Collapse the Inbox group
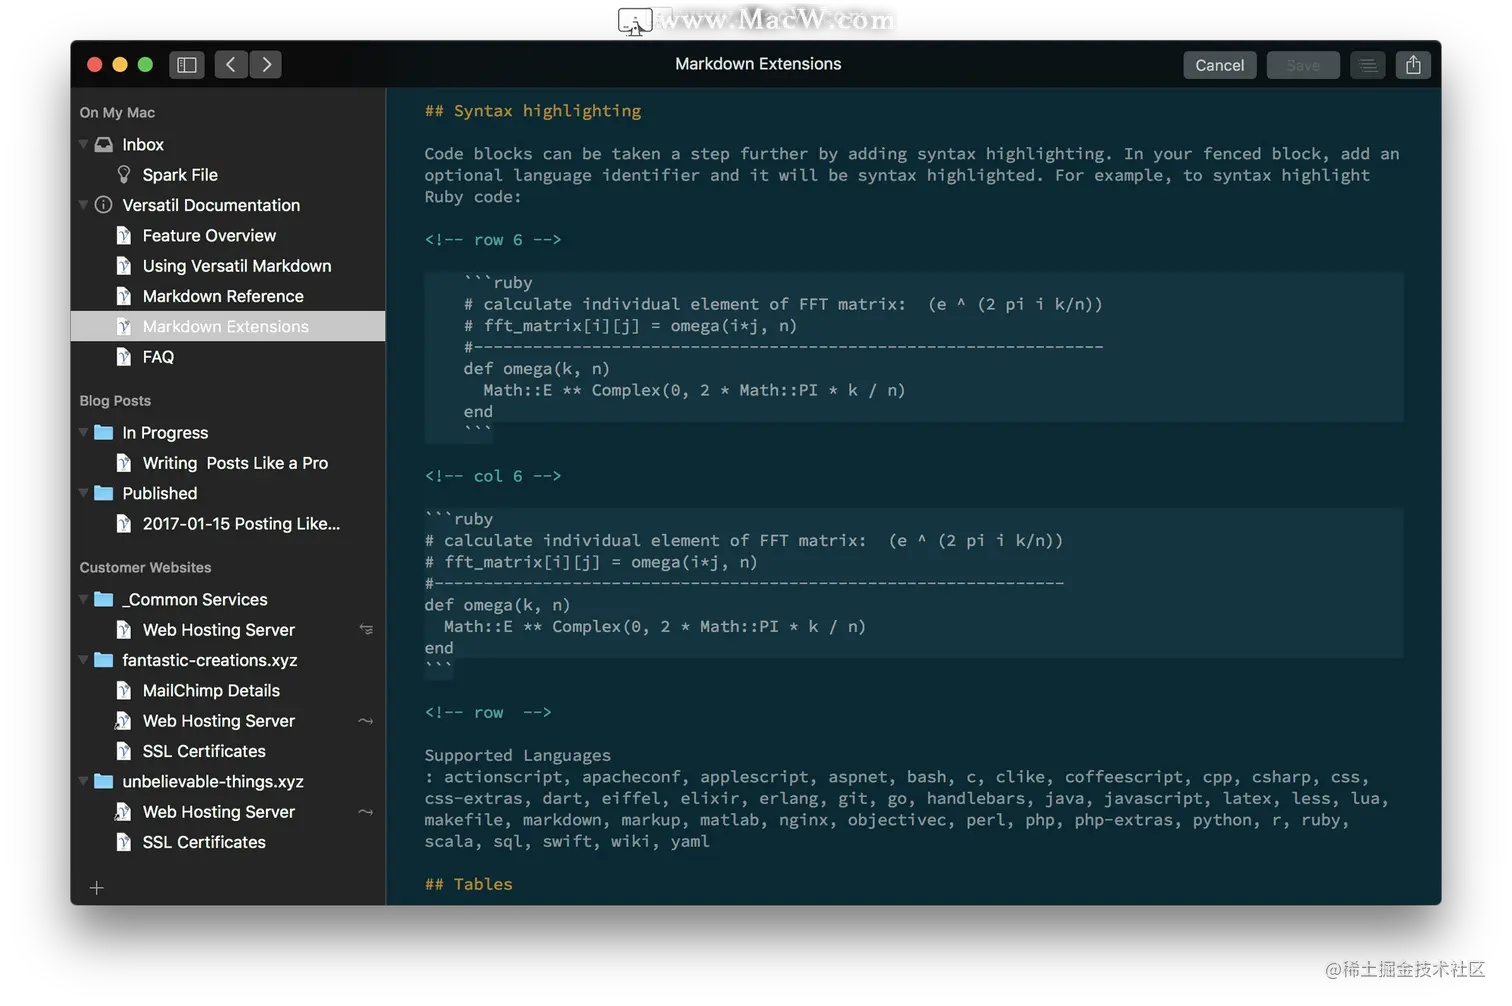 coord(84,145)
